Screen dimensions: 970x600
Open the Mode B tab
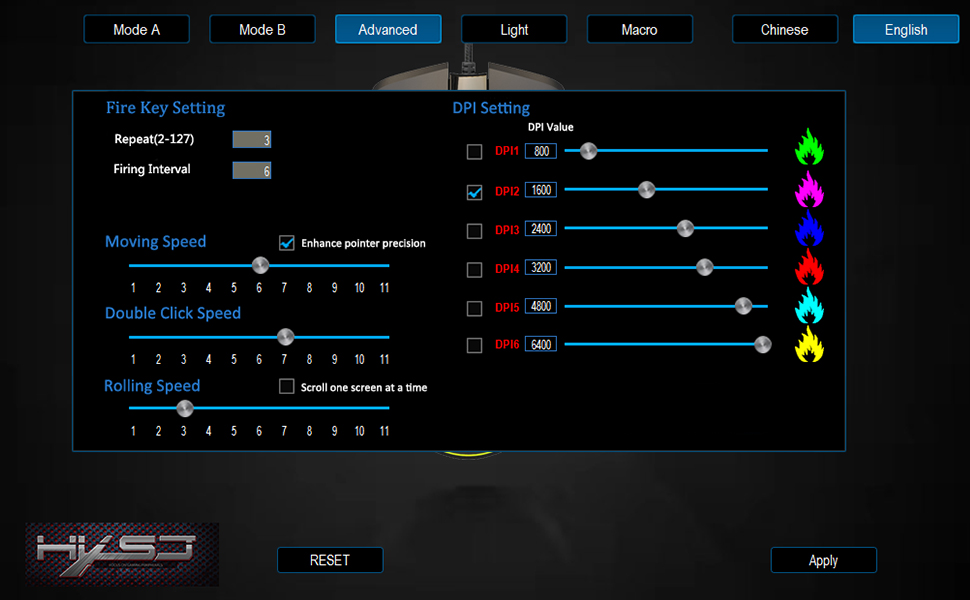[x=262, y=29]
